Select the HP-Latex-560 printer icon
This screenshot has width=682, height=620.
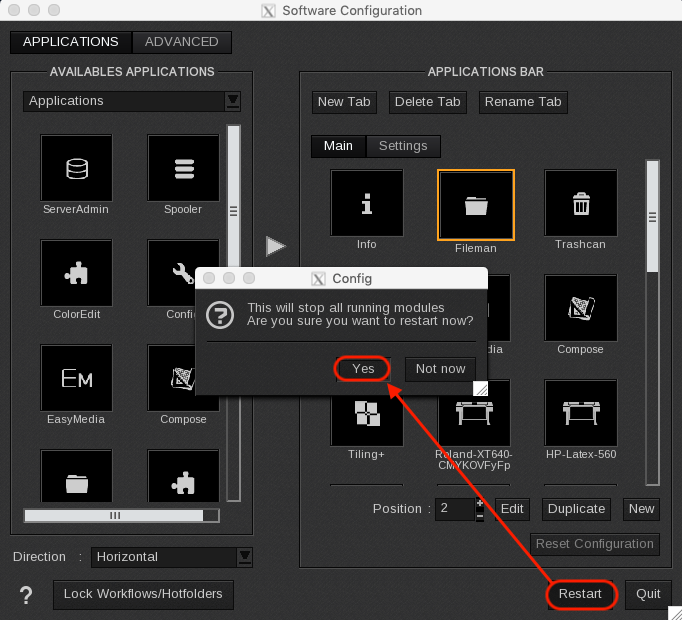581,412
